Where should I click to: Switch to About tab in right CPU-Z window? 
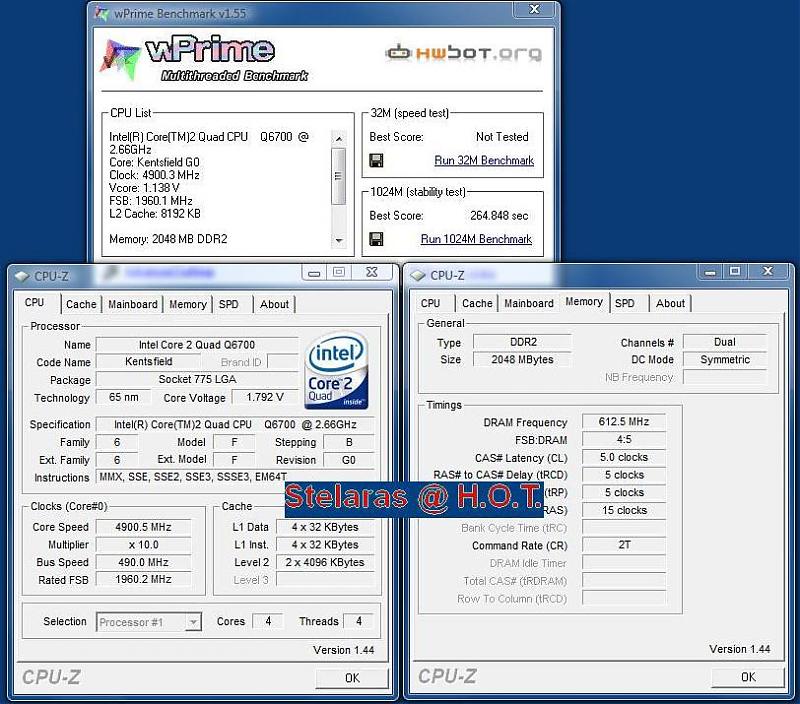(670, 304)
